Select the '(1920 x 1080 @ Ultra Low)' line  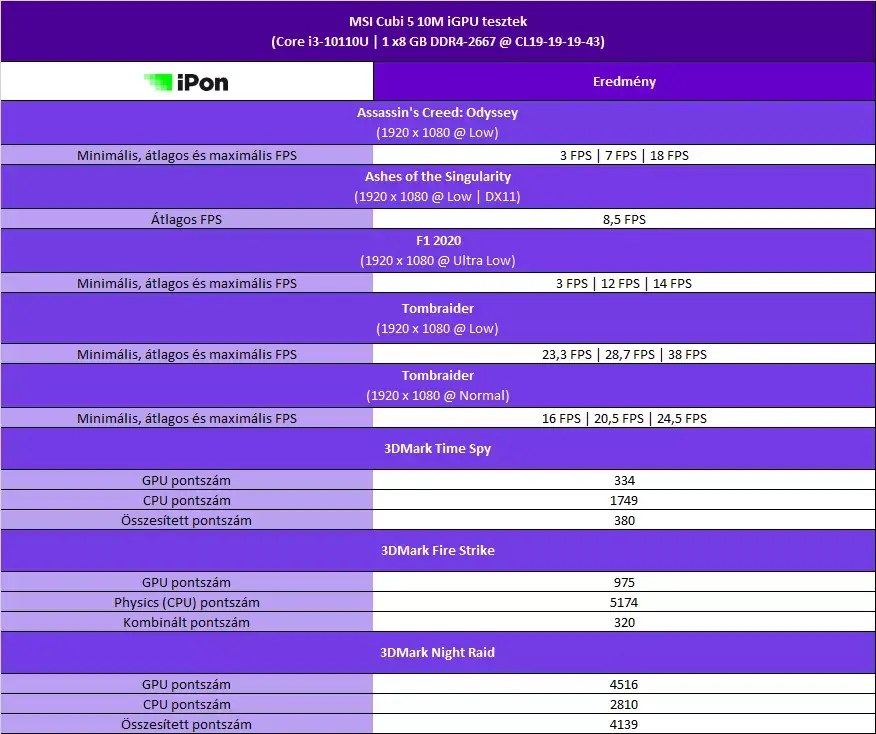(x=437, y=261)
